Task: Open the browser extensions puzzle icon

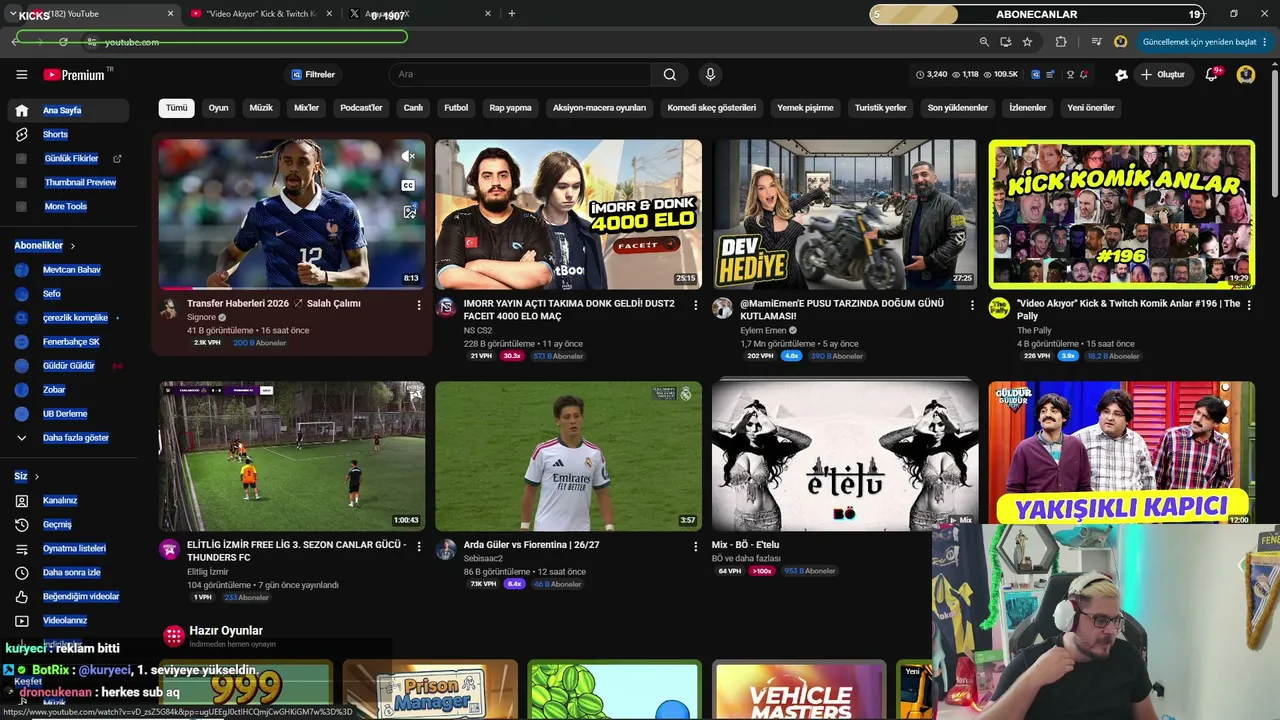Action: click(x=1061, y=42)
